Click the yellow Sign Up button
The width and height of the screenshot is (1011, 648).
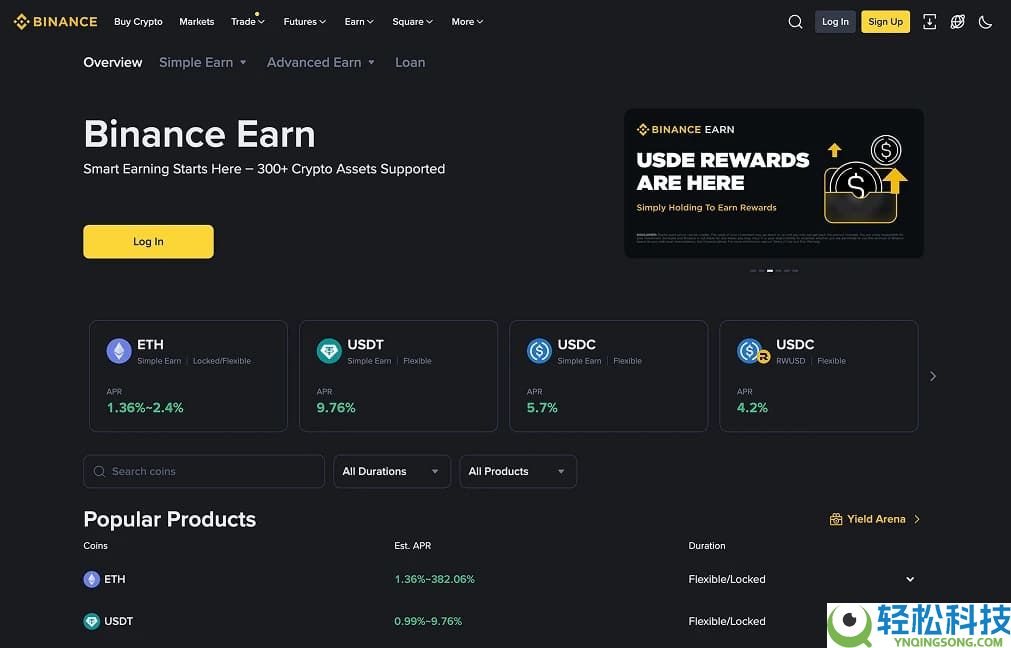pyautogui.click(x=885, y=22)
